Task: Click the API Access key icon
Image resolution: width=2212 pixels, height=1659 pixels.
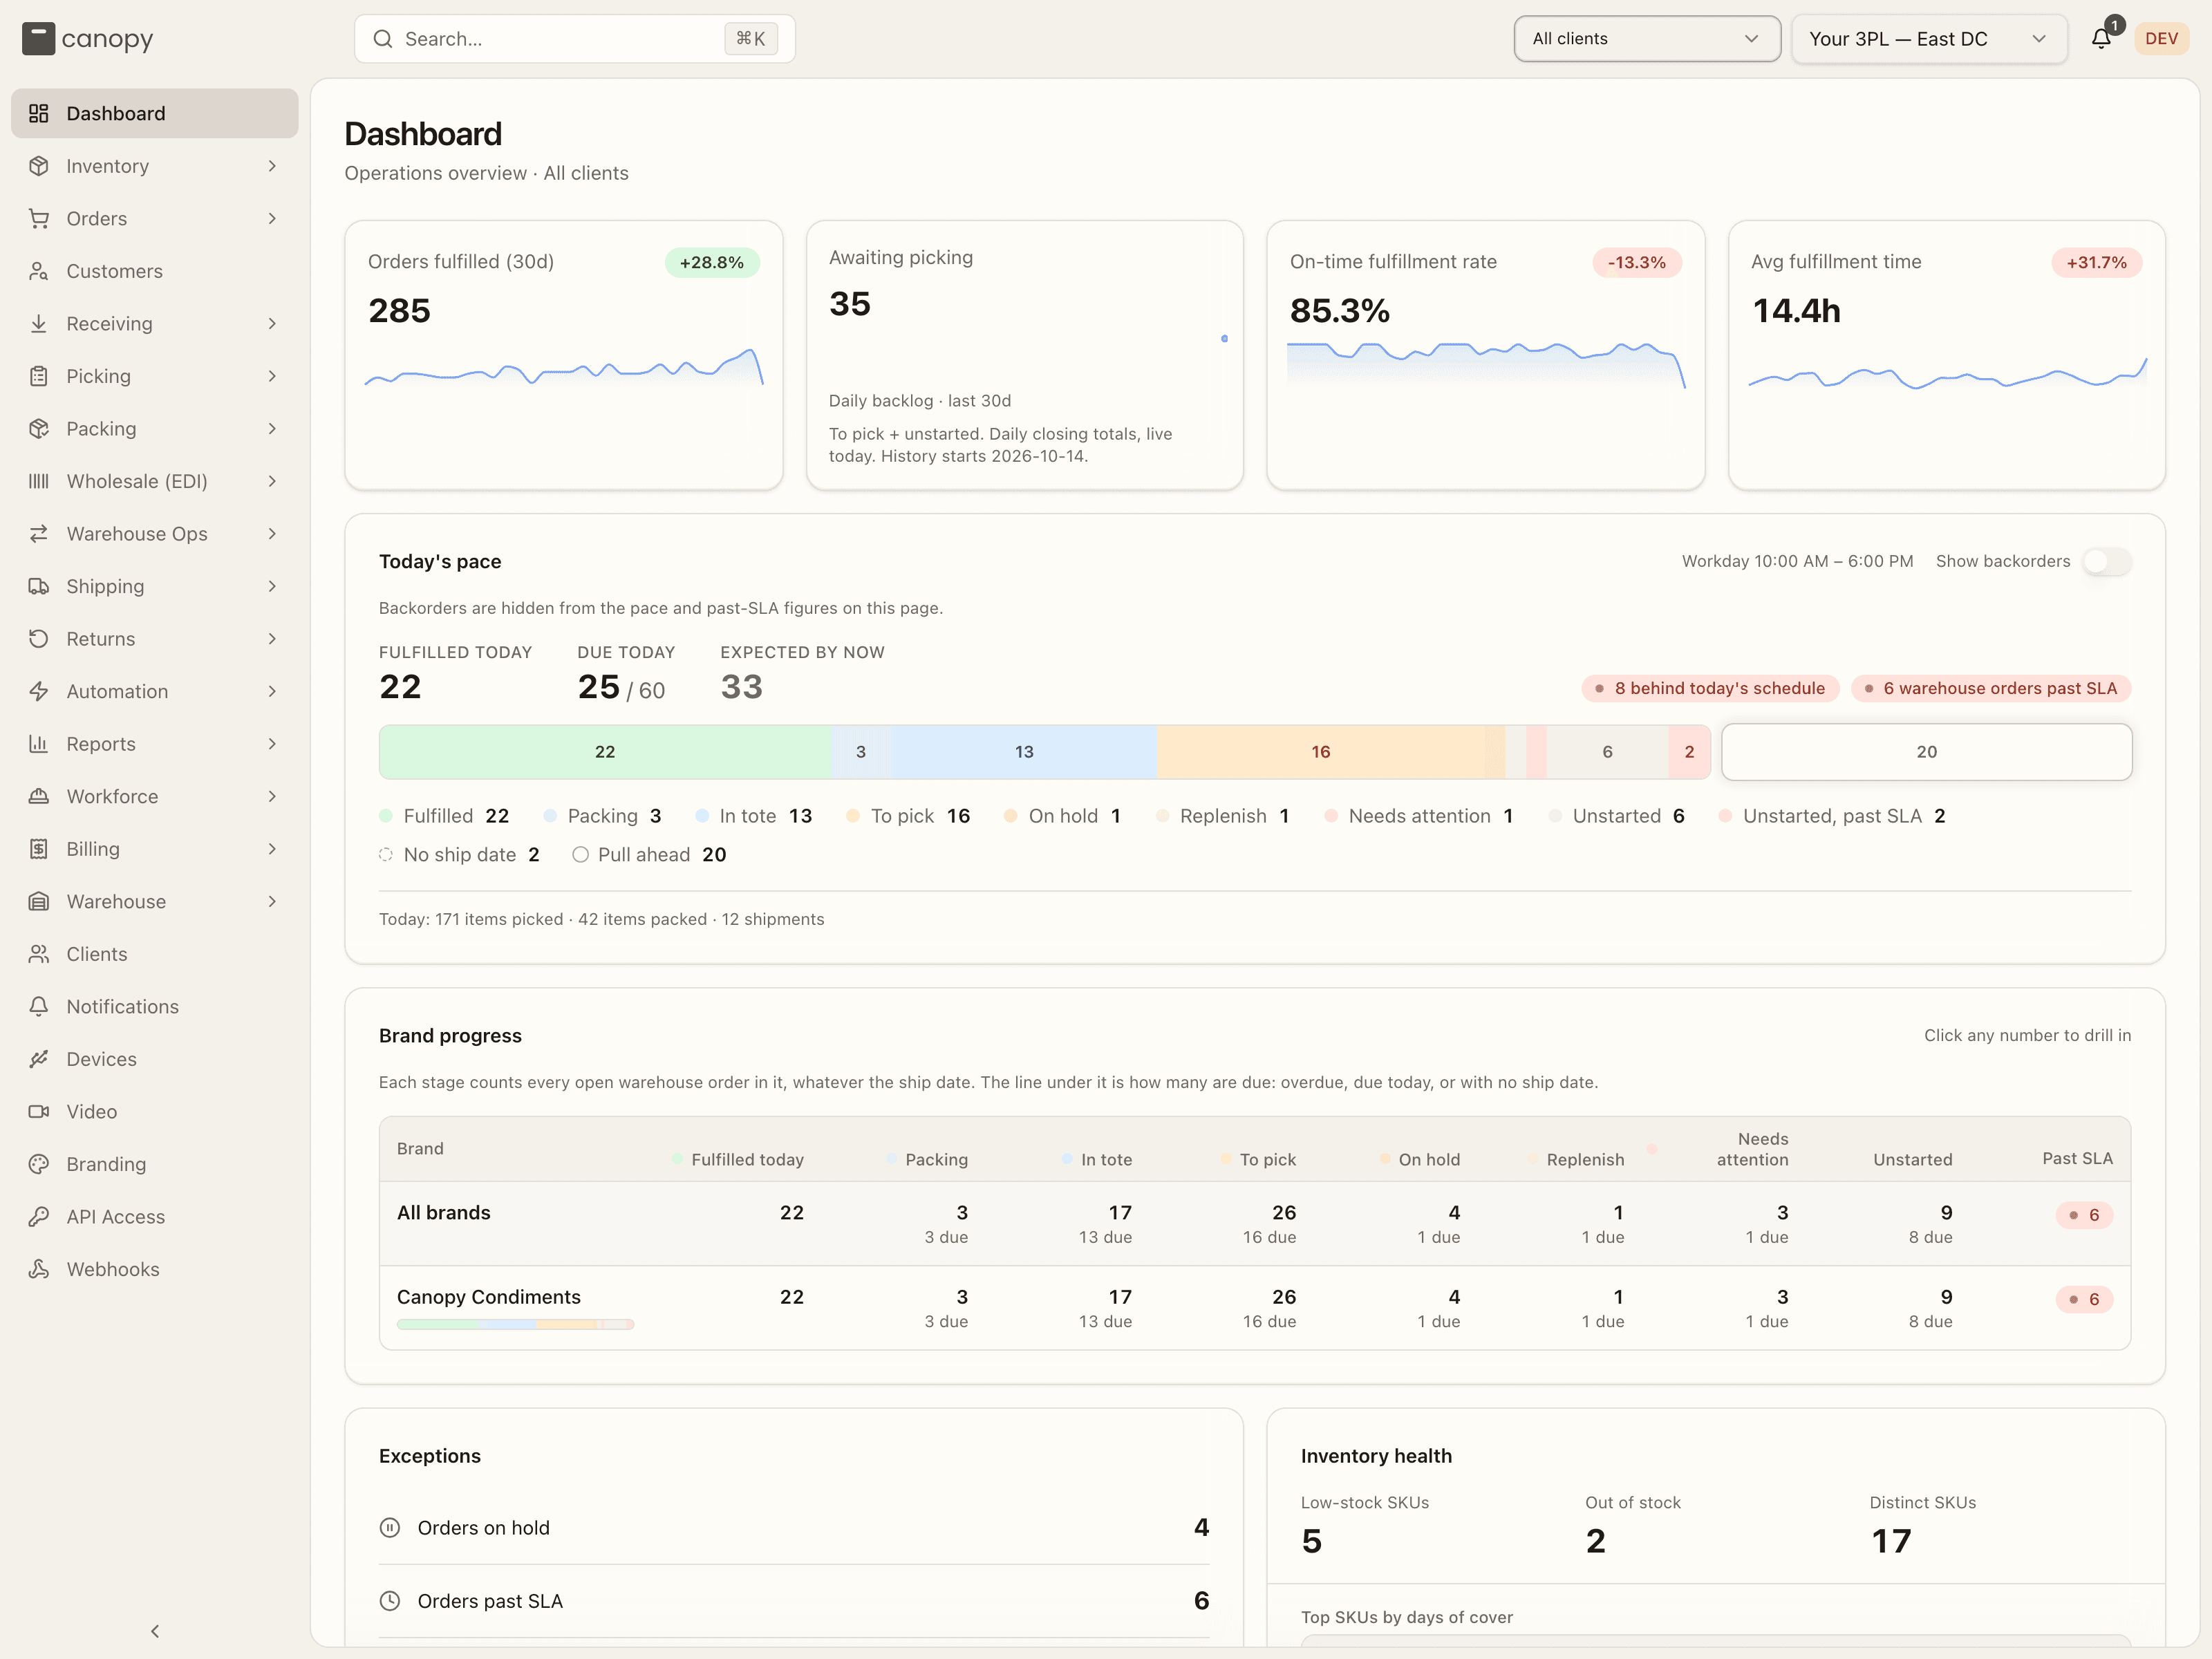Action: point(39,1216)
